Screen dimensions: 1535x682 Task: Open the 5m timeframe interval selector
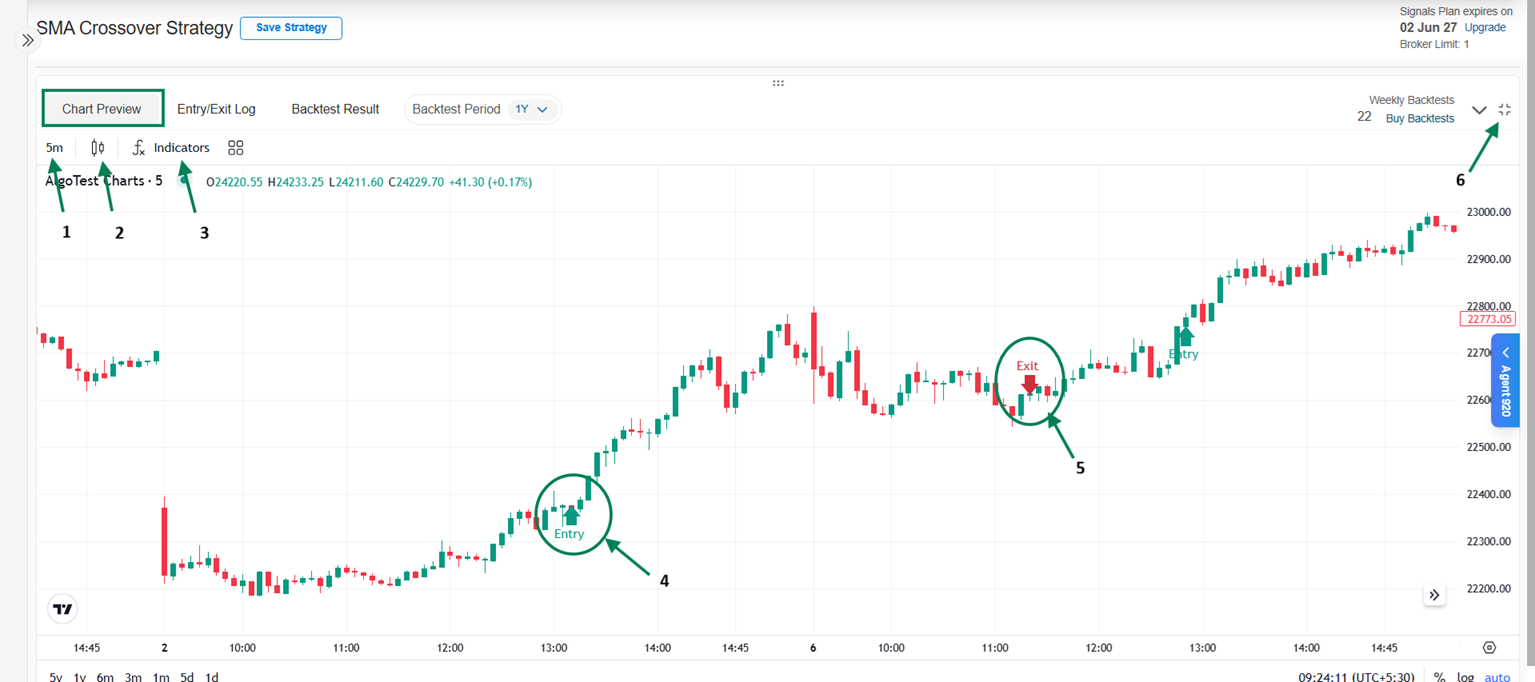click(x=54, y=148)
